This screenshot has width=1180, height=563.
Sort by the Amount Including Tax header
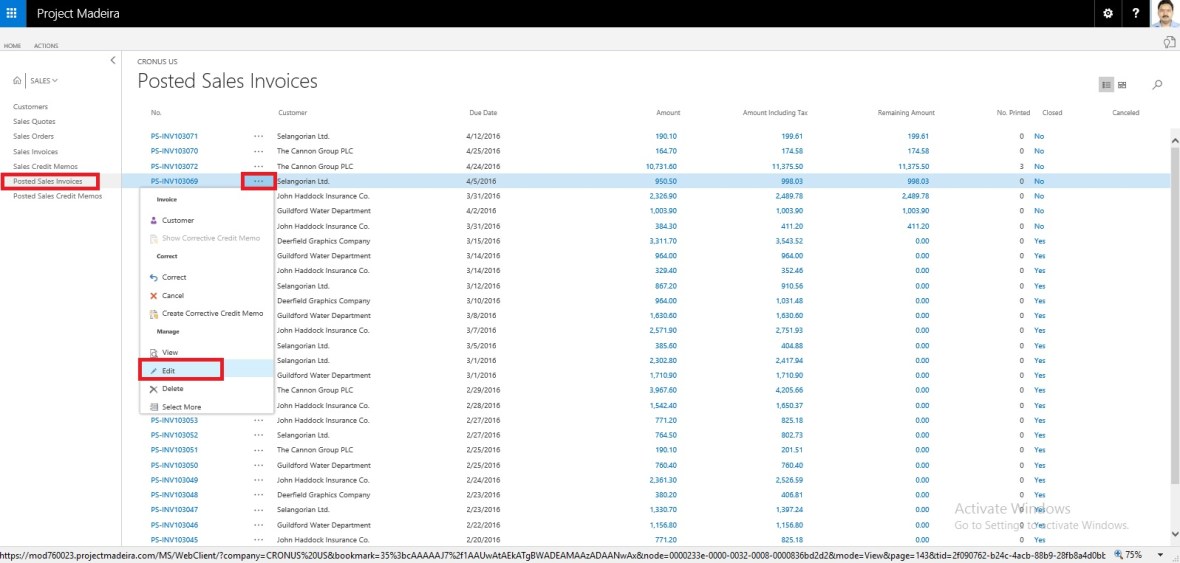pos(775,113)
